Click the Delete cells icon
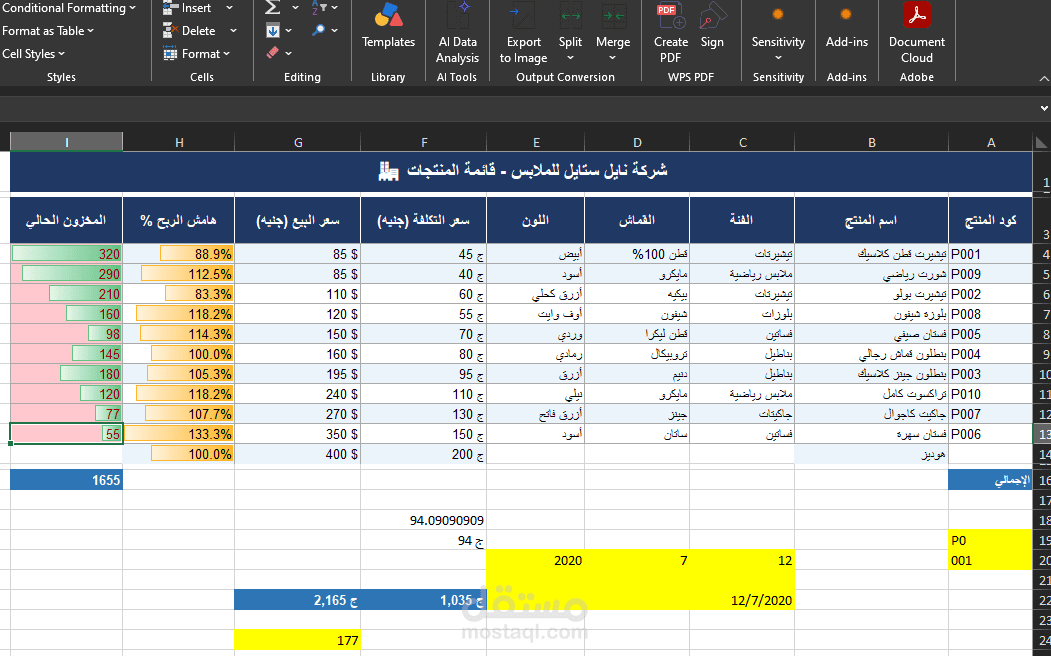Viewport: 1051px width, 656px height. pyautogui.click(x=170, y=31)
